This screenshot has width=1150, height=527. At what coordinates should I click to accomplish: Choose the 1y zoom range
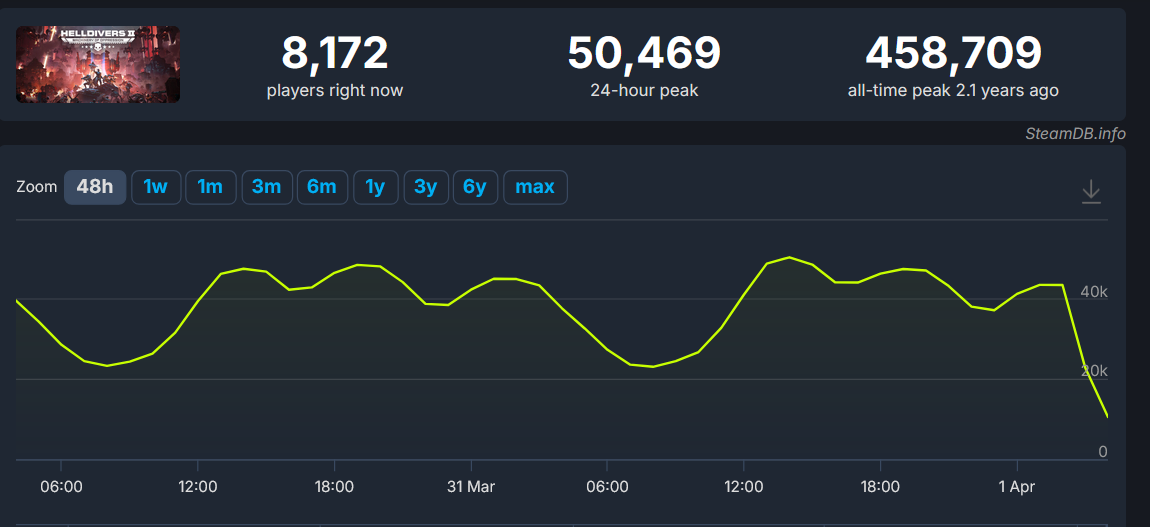pos(376,187)
